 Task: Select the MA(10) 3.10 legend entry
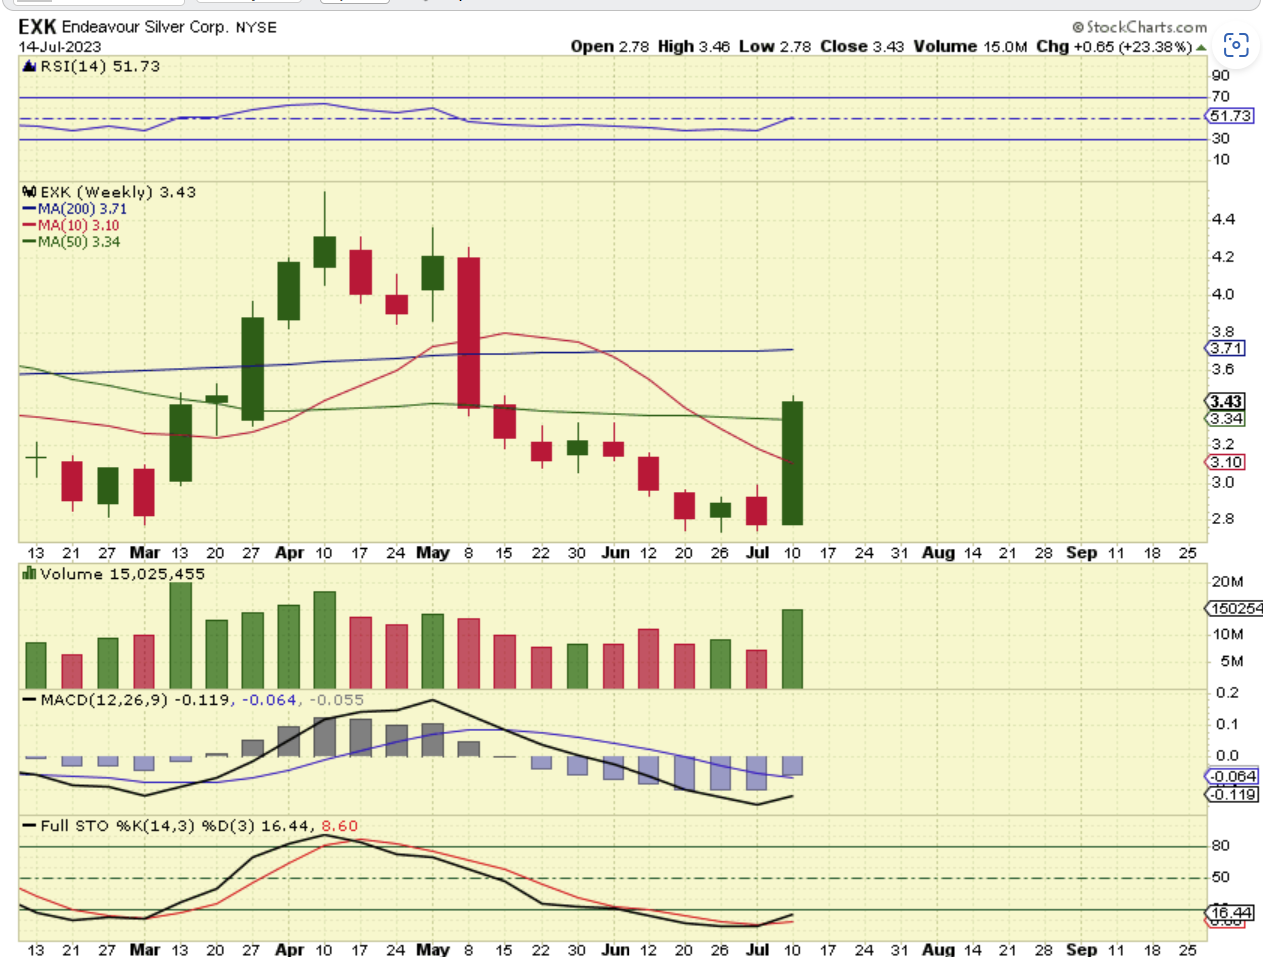pyautogui.click(x=71, y=225)
